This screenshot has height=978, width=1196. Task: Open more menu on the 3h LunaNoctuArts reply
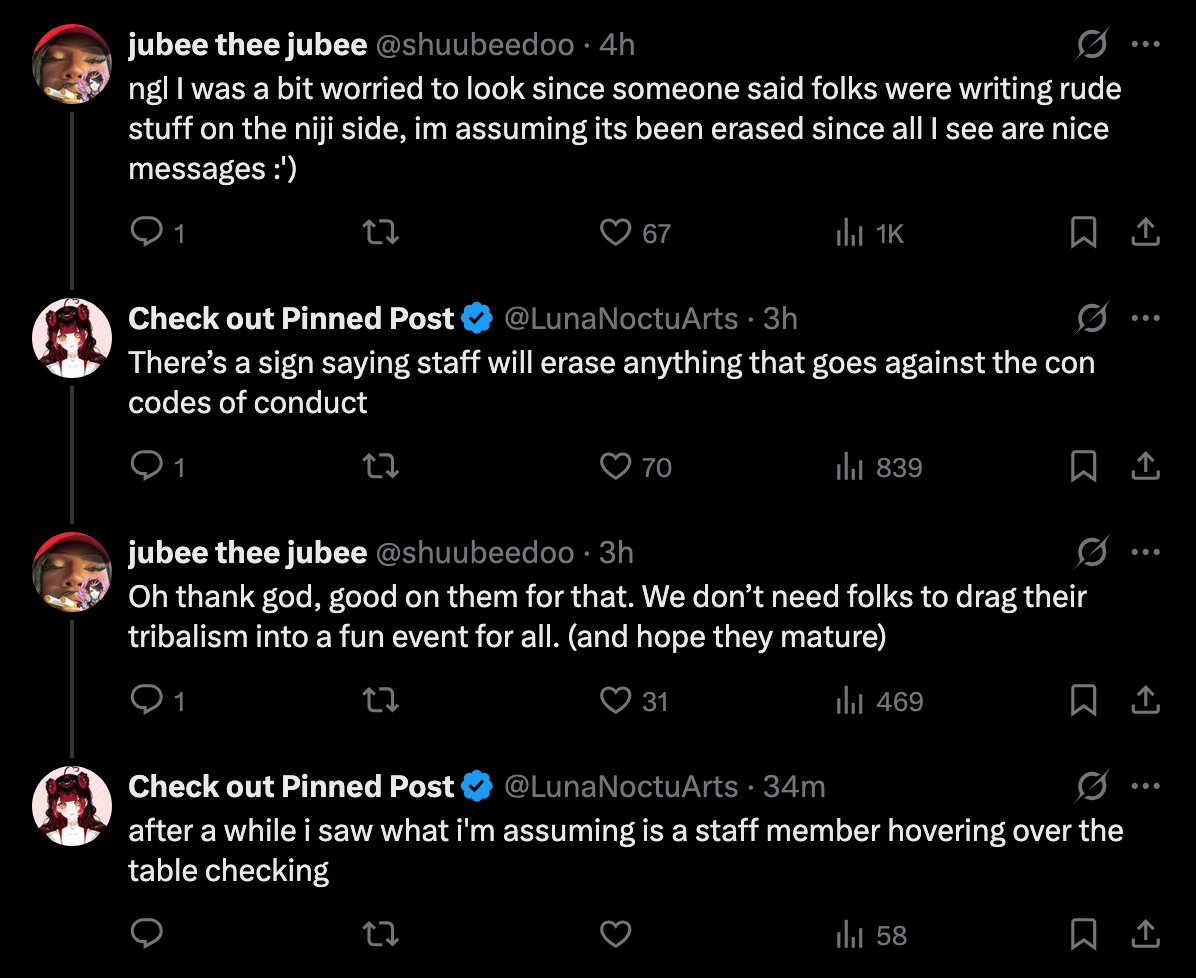(1145, 318)
